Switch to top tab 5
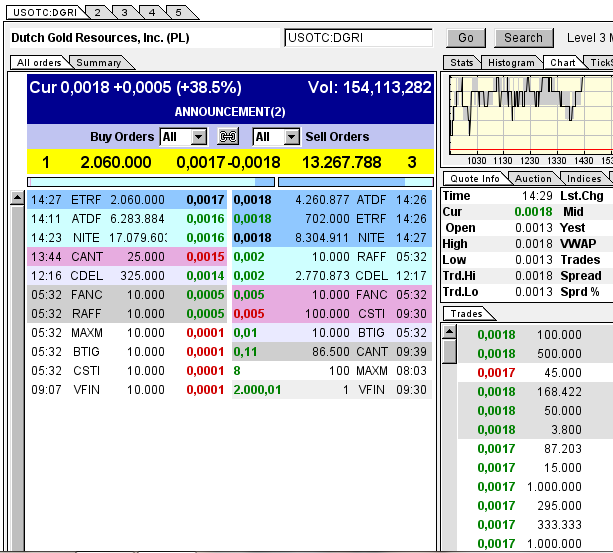Screen dimensions: 613x553 pyautogui.click(x=179, y=13)
